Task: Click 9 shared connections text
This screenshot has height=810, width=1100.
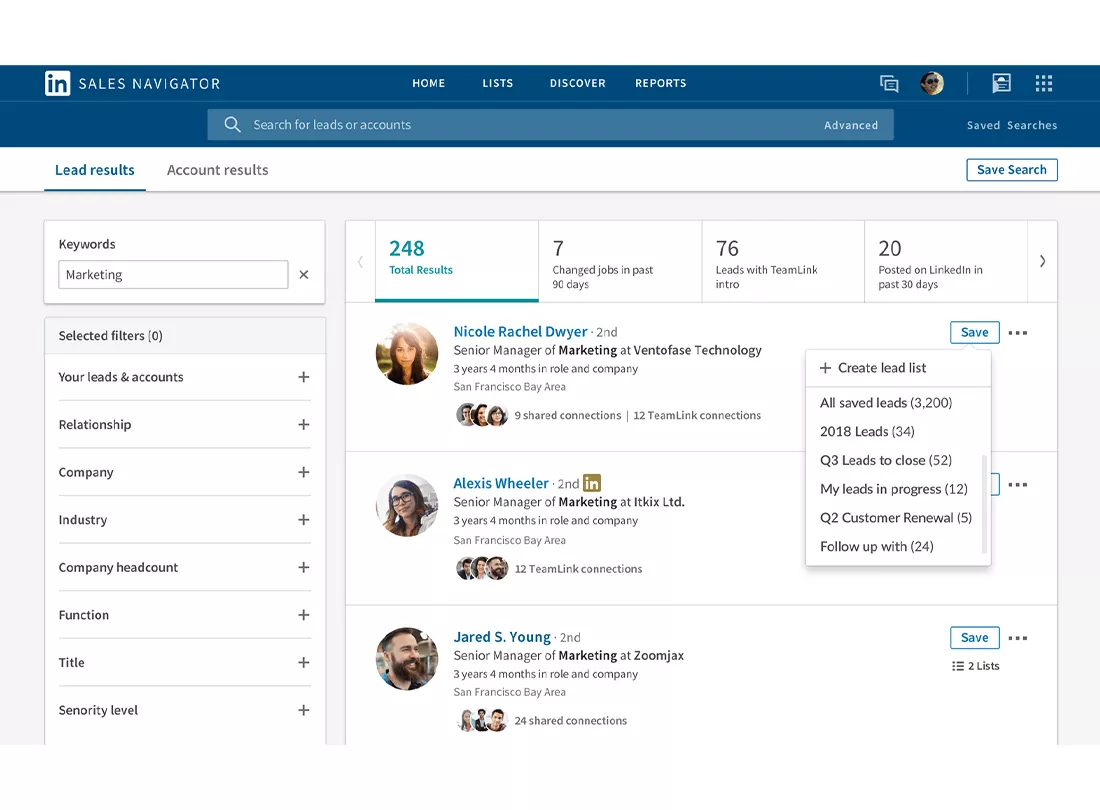Action: (x=568, y=415)
